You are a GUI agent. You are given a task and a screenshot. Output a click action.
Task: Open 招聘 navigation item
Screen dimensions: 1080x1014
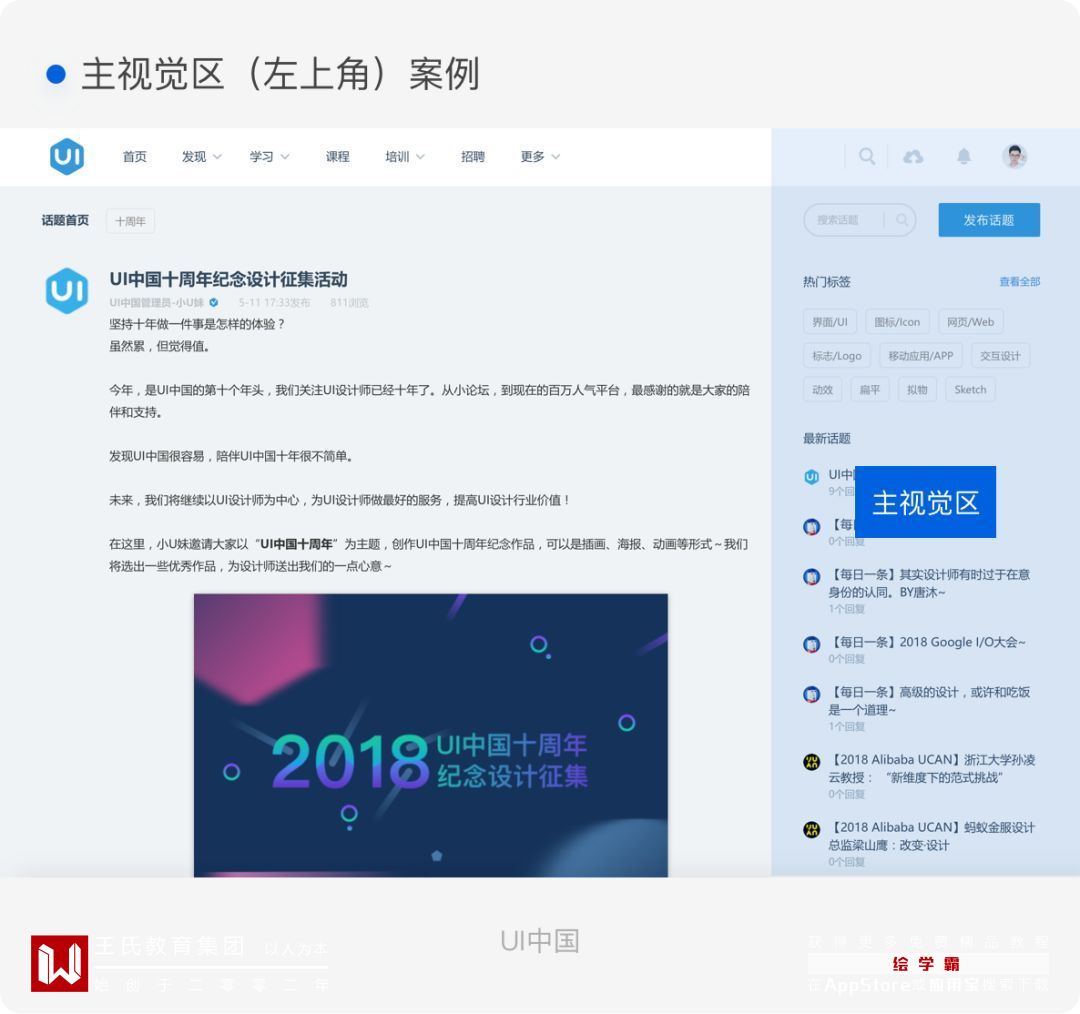tap(472, 157)
